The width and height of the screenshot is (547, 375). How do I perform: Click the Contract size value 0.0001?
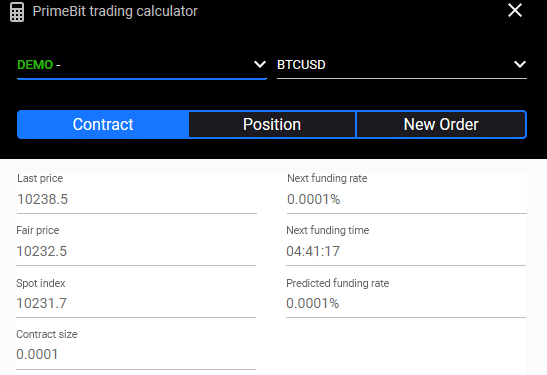pyautogui.click(x=37, y=354)
